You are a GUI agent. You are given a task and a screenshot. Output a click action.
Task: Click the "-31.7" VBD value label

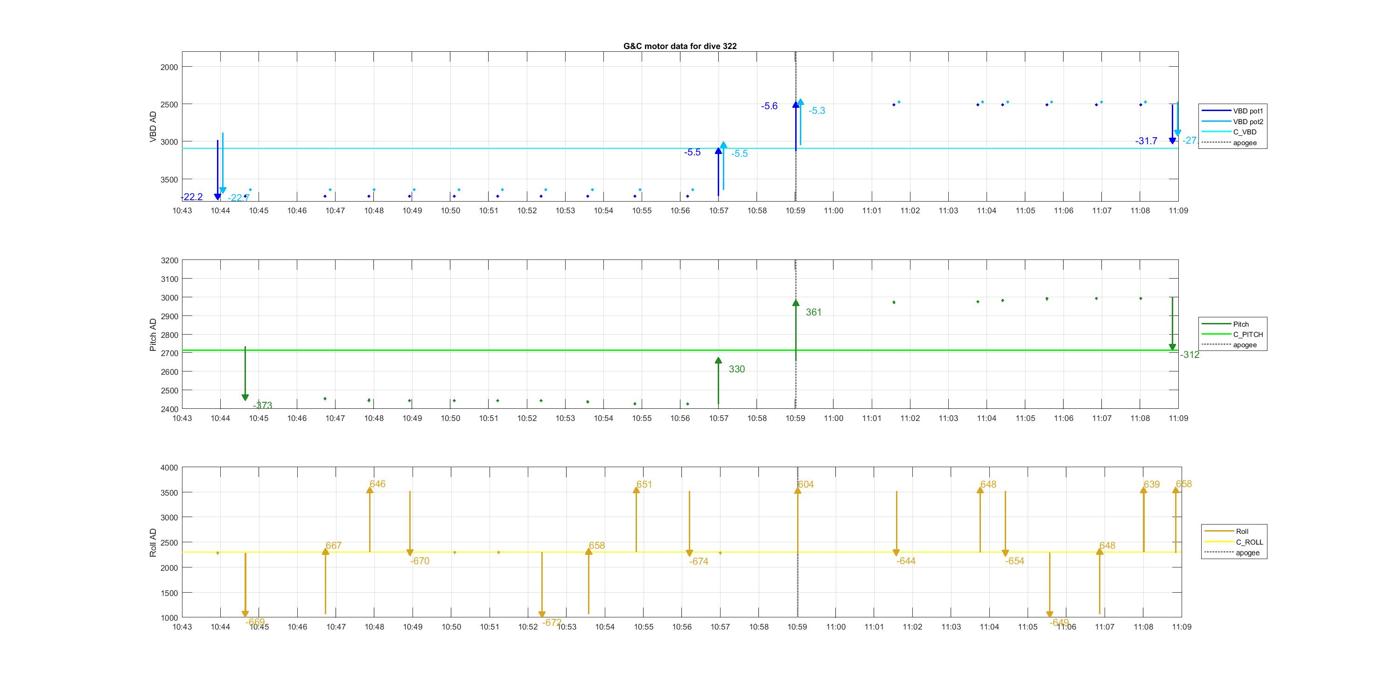point(1146,141)
